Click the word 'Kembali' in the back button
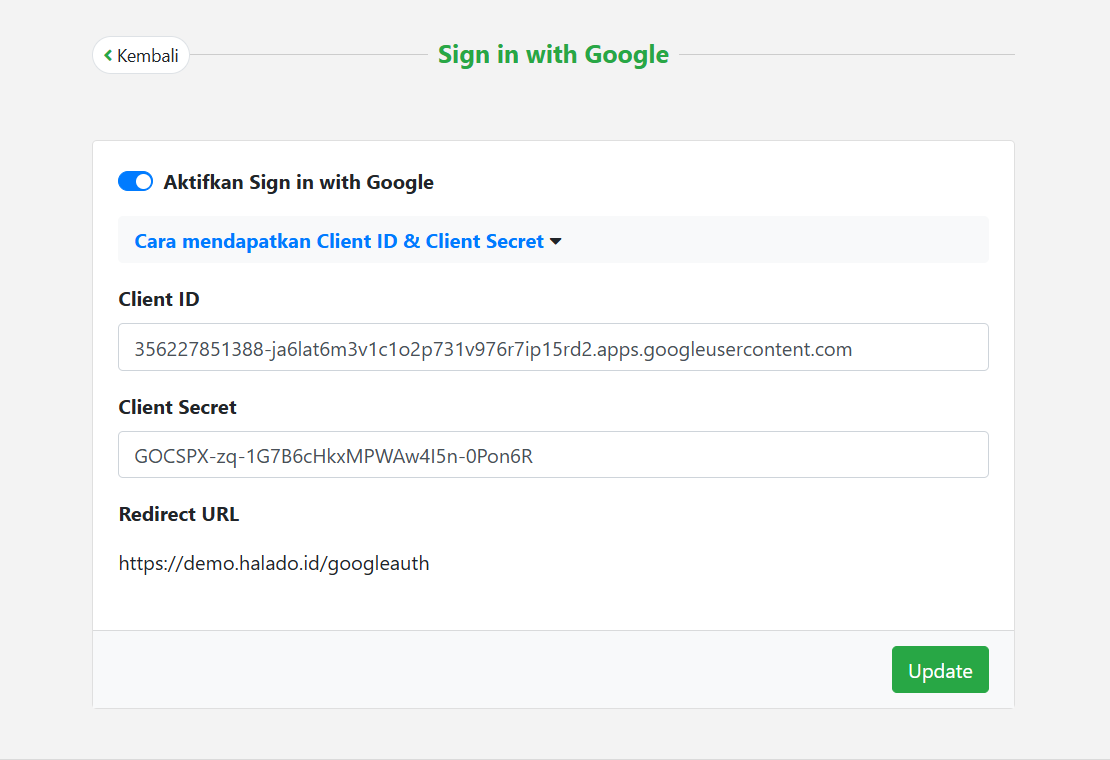Viewport: 1110px width, 760px height. 148,56
